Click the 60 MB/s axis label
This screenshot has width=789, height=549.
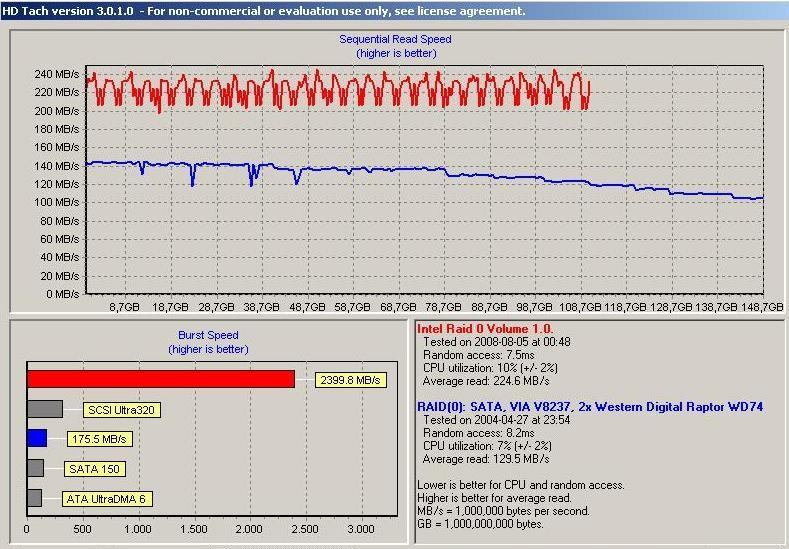(59, 239)
